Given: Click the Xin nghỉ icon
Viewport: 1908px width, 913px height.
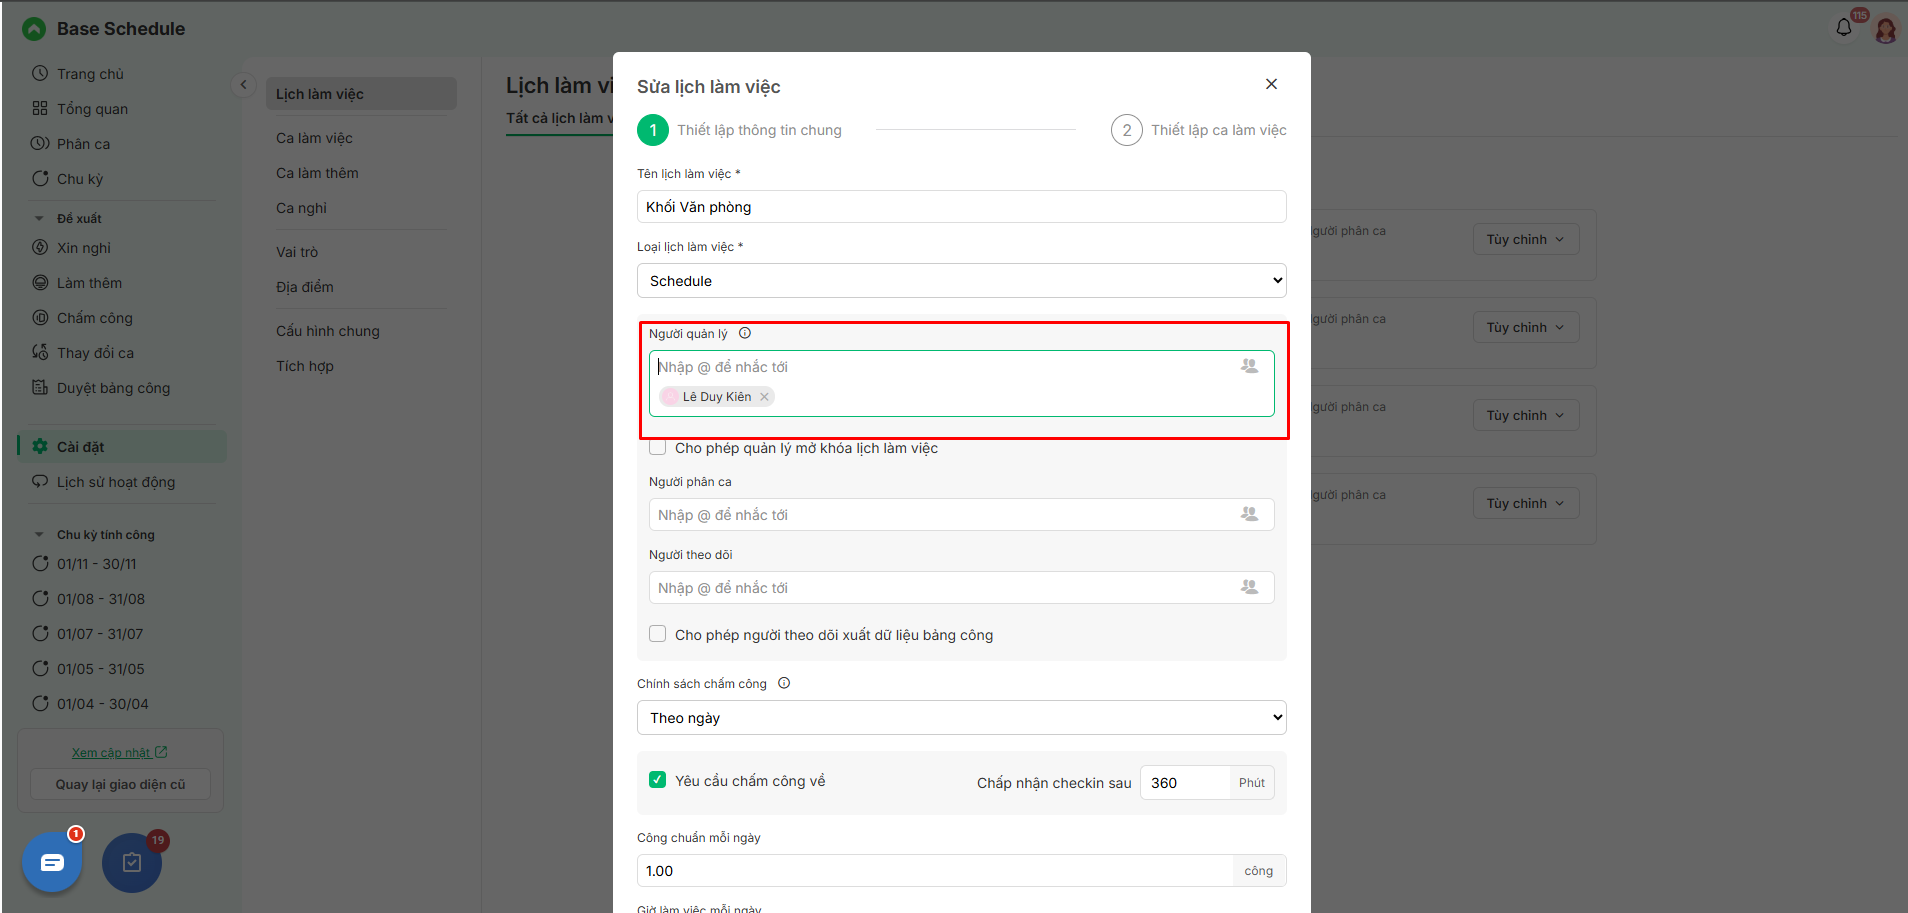Looking at the screenshot, I should point(40,247).
